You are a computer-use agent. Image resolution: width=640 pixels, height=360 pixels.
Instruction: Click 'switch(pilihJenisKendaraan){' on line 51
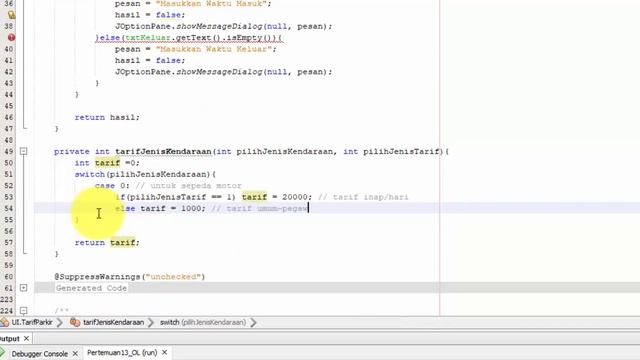pos(145,174)
